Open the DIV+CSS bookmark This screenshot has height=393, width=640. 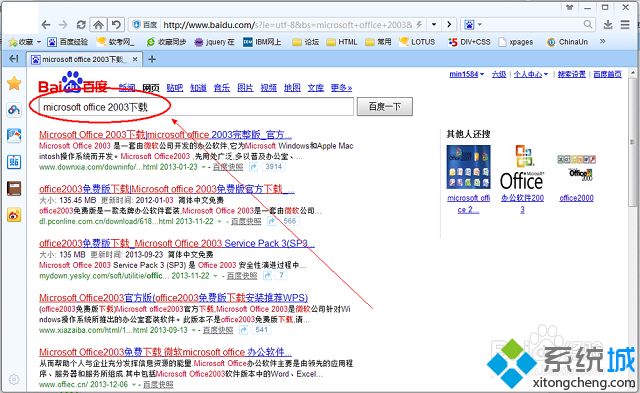click(469, 42)
